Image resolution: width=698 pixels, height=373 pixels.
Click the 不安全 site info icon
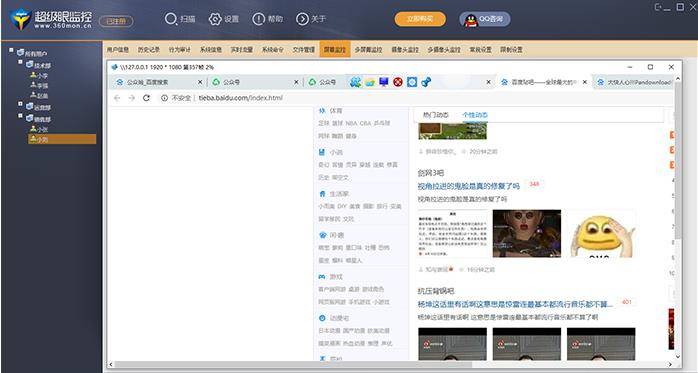point(164,98)
